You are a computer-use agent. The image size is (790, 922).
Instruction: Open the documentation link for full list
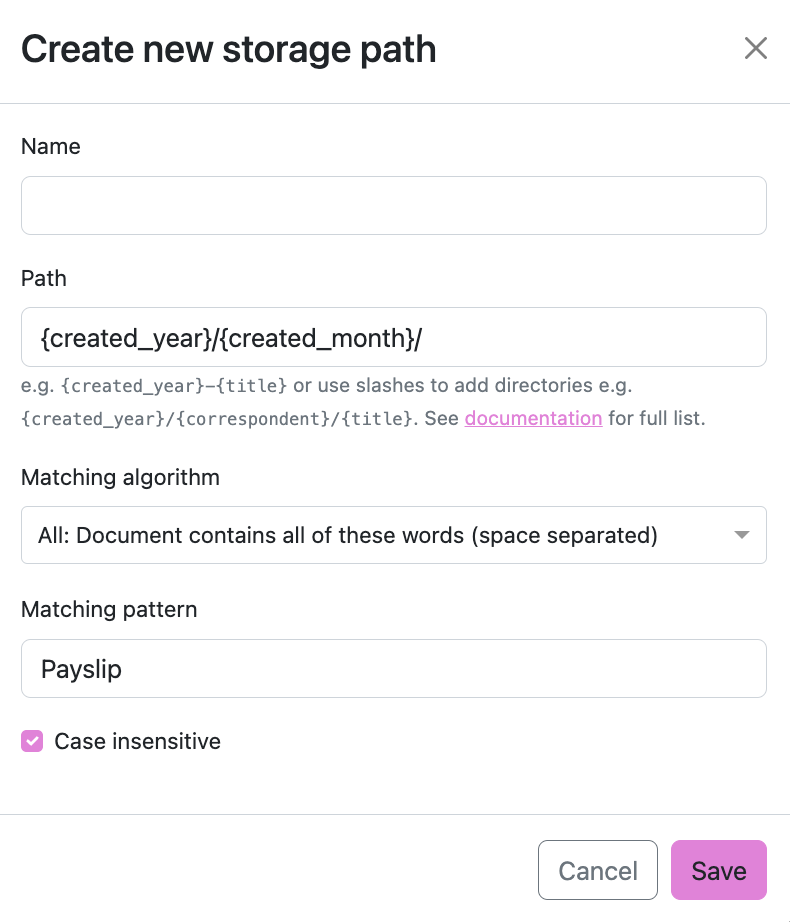pos(533,418)
